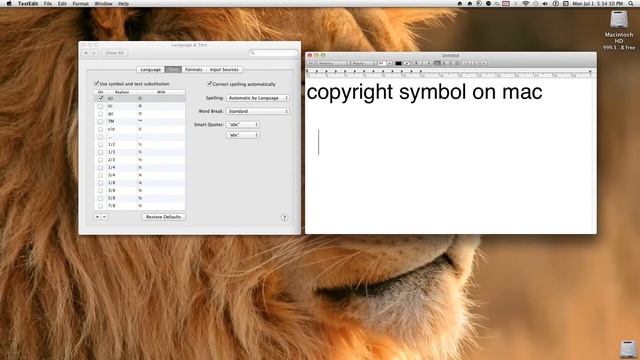
Task: Enable the c/o substitution checkbox
Action: pos(100,129)
